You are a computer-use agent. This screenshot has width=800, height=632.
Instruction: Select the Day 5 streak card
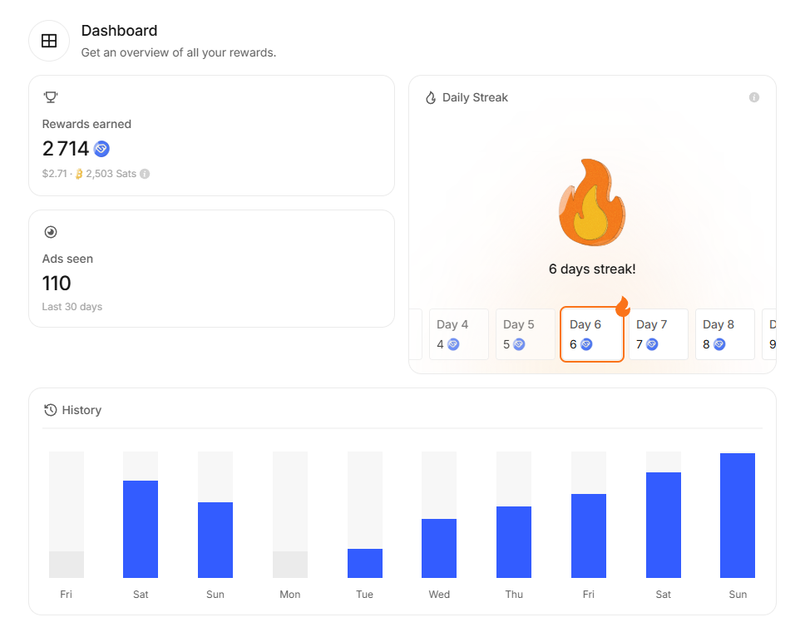[525, 334]
